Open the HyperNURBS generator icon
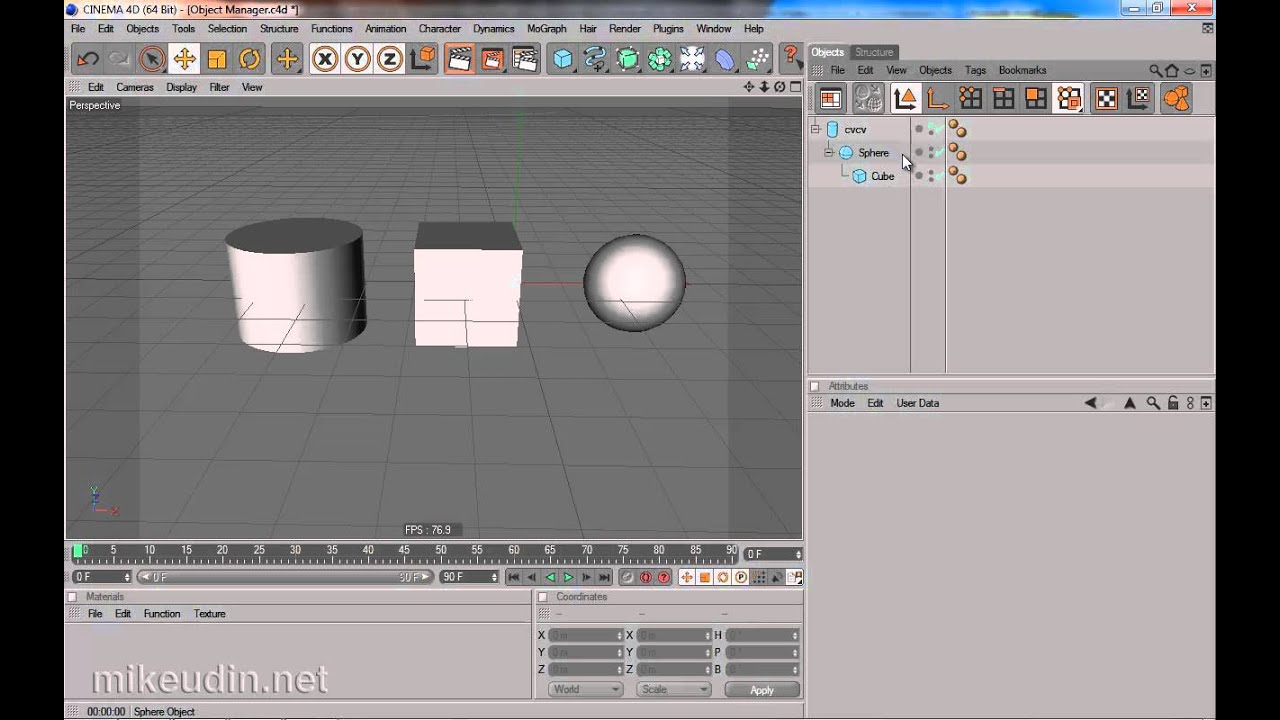Image resolution: width=1280 pixels, height=720 pixels. (628, 59)
